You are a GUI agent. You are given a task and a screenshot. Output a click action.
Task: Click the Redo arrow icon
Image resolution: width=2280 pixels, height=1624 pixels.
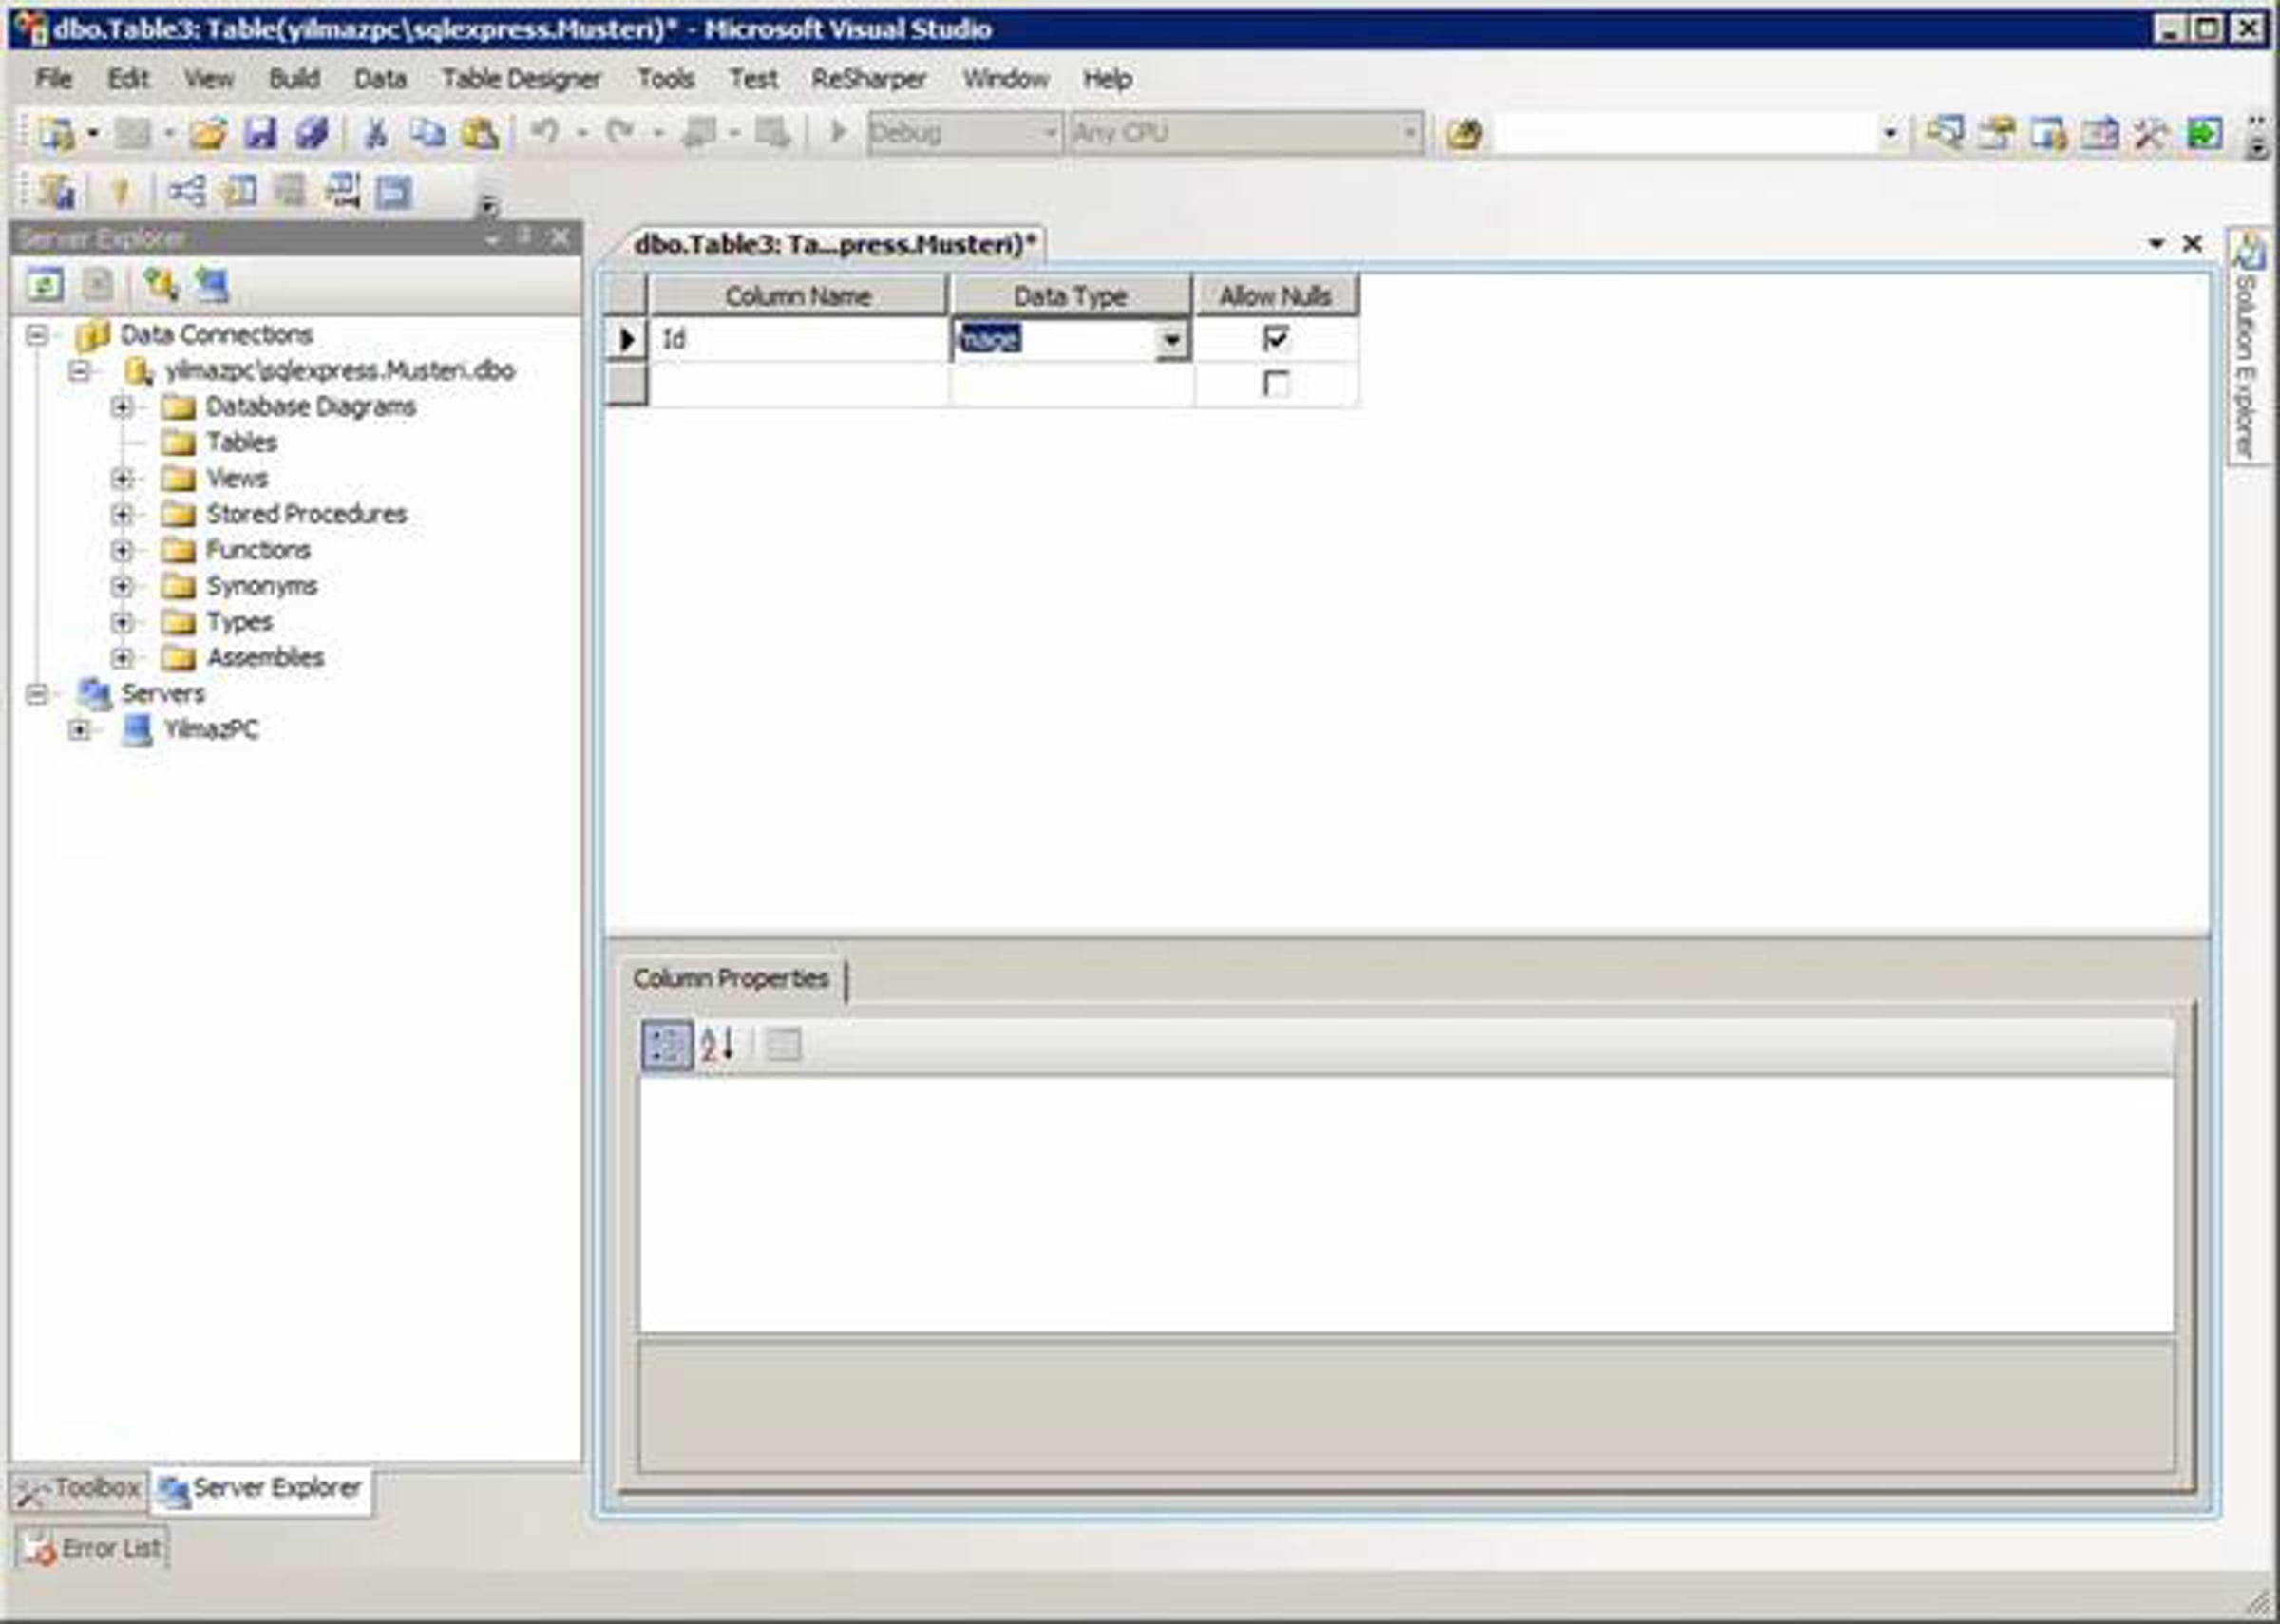(x=620, y=132)
